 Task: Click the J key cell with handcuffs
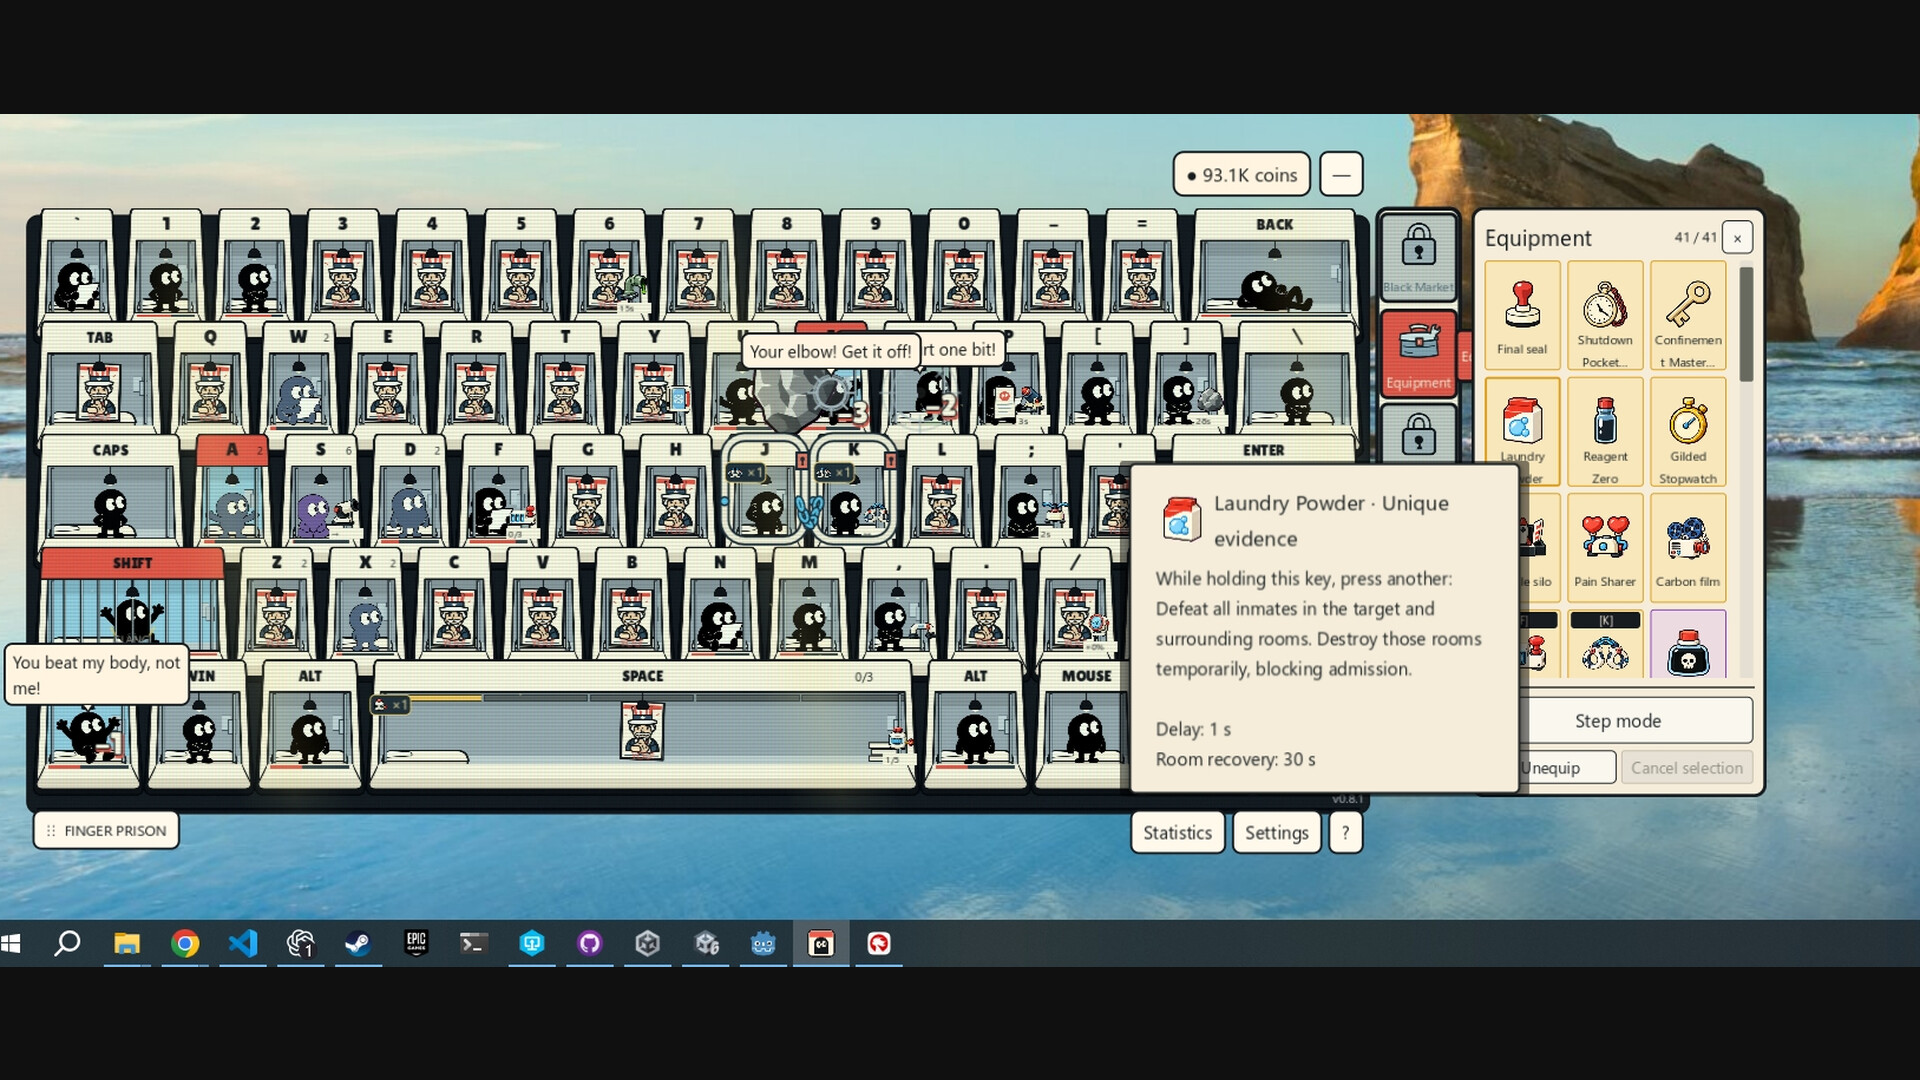pyautogui.click(x=764, y=490)
